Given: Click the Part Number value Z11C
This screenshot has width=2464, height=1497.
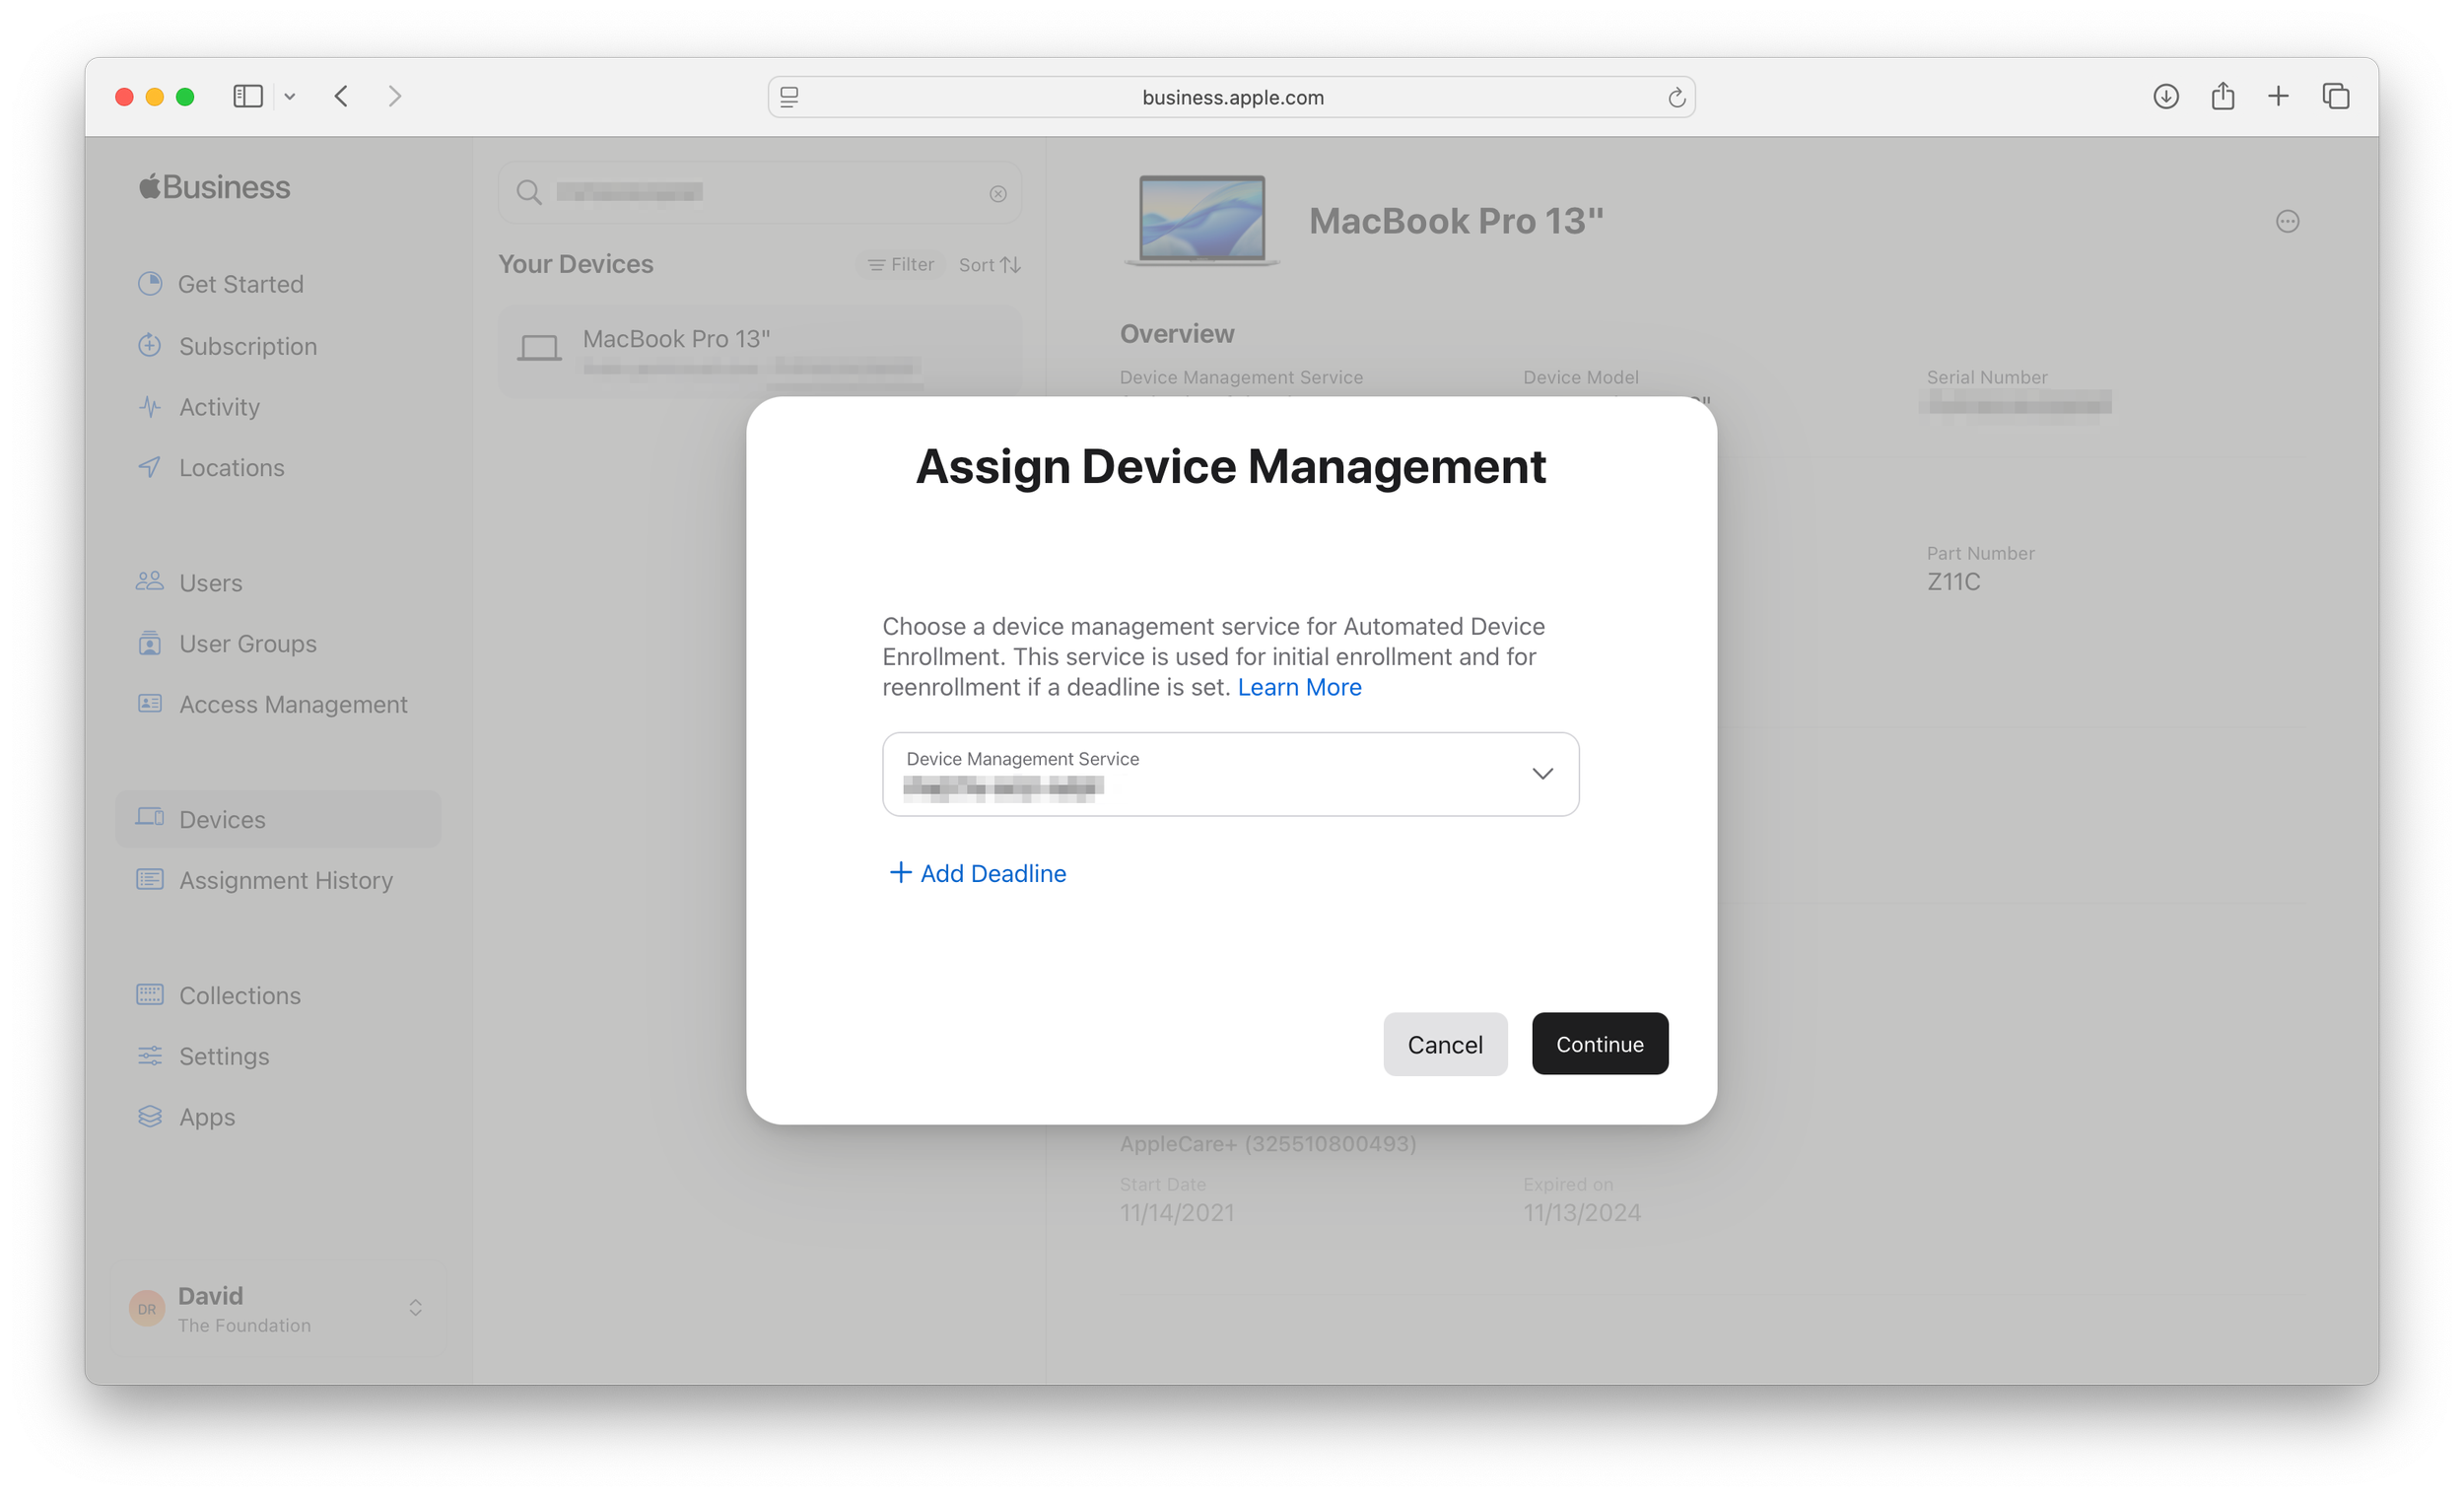Looking at the screenshot, I should (1953, 582).
